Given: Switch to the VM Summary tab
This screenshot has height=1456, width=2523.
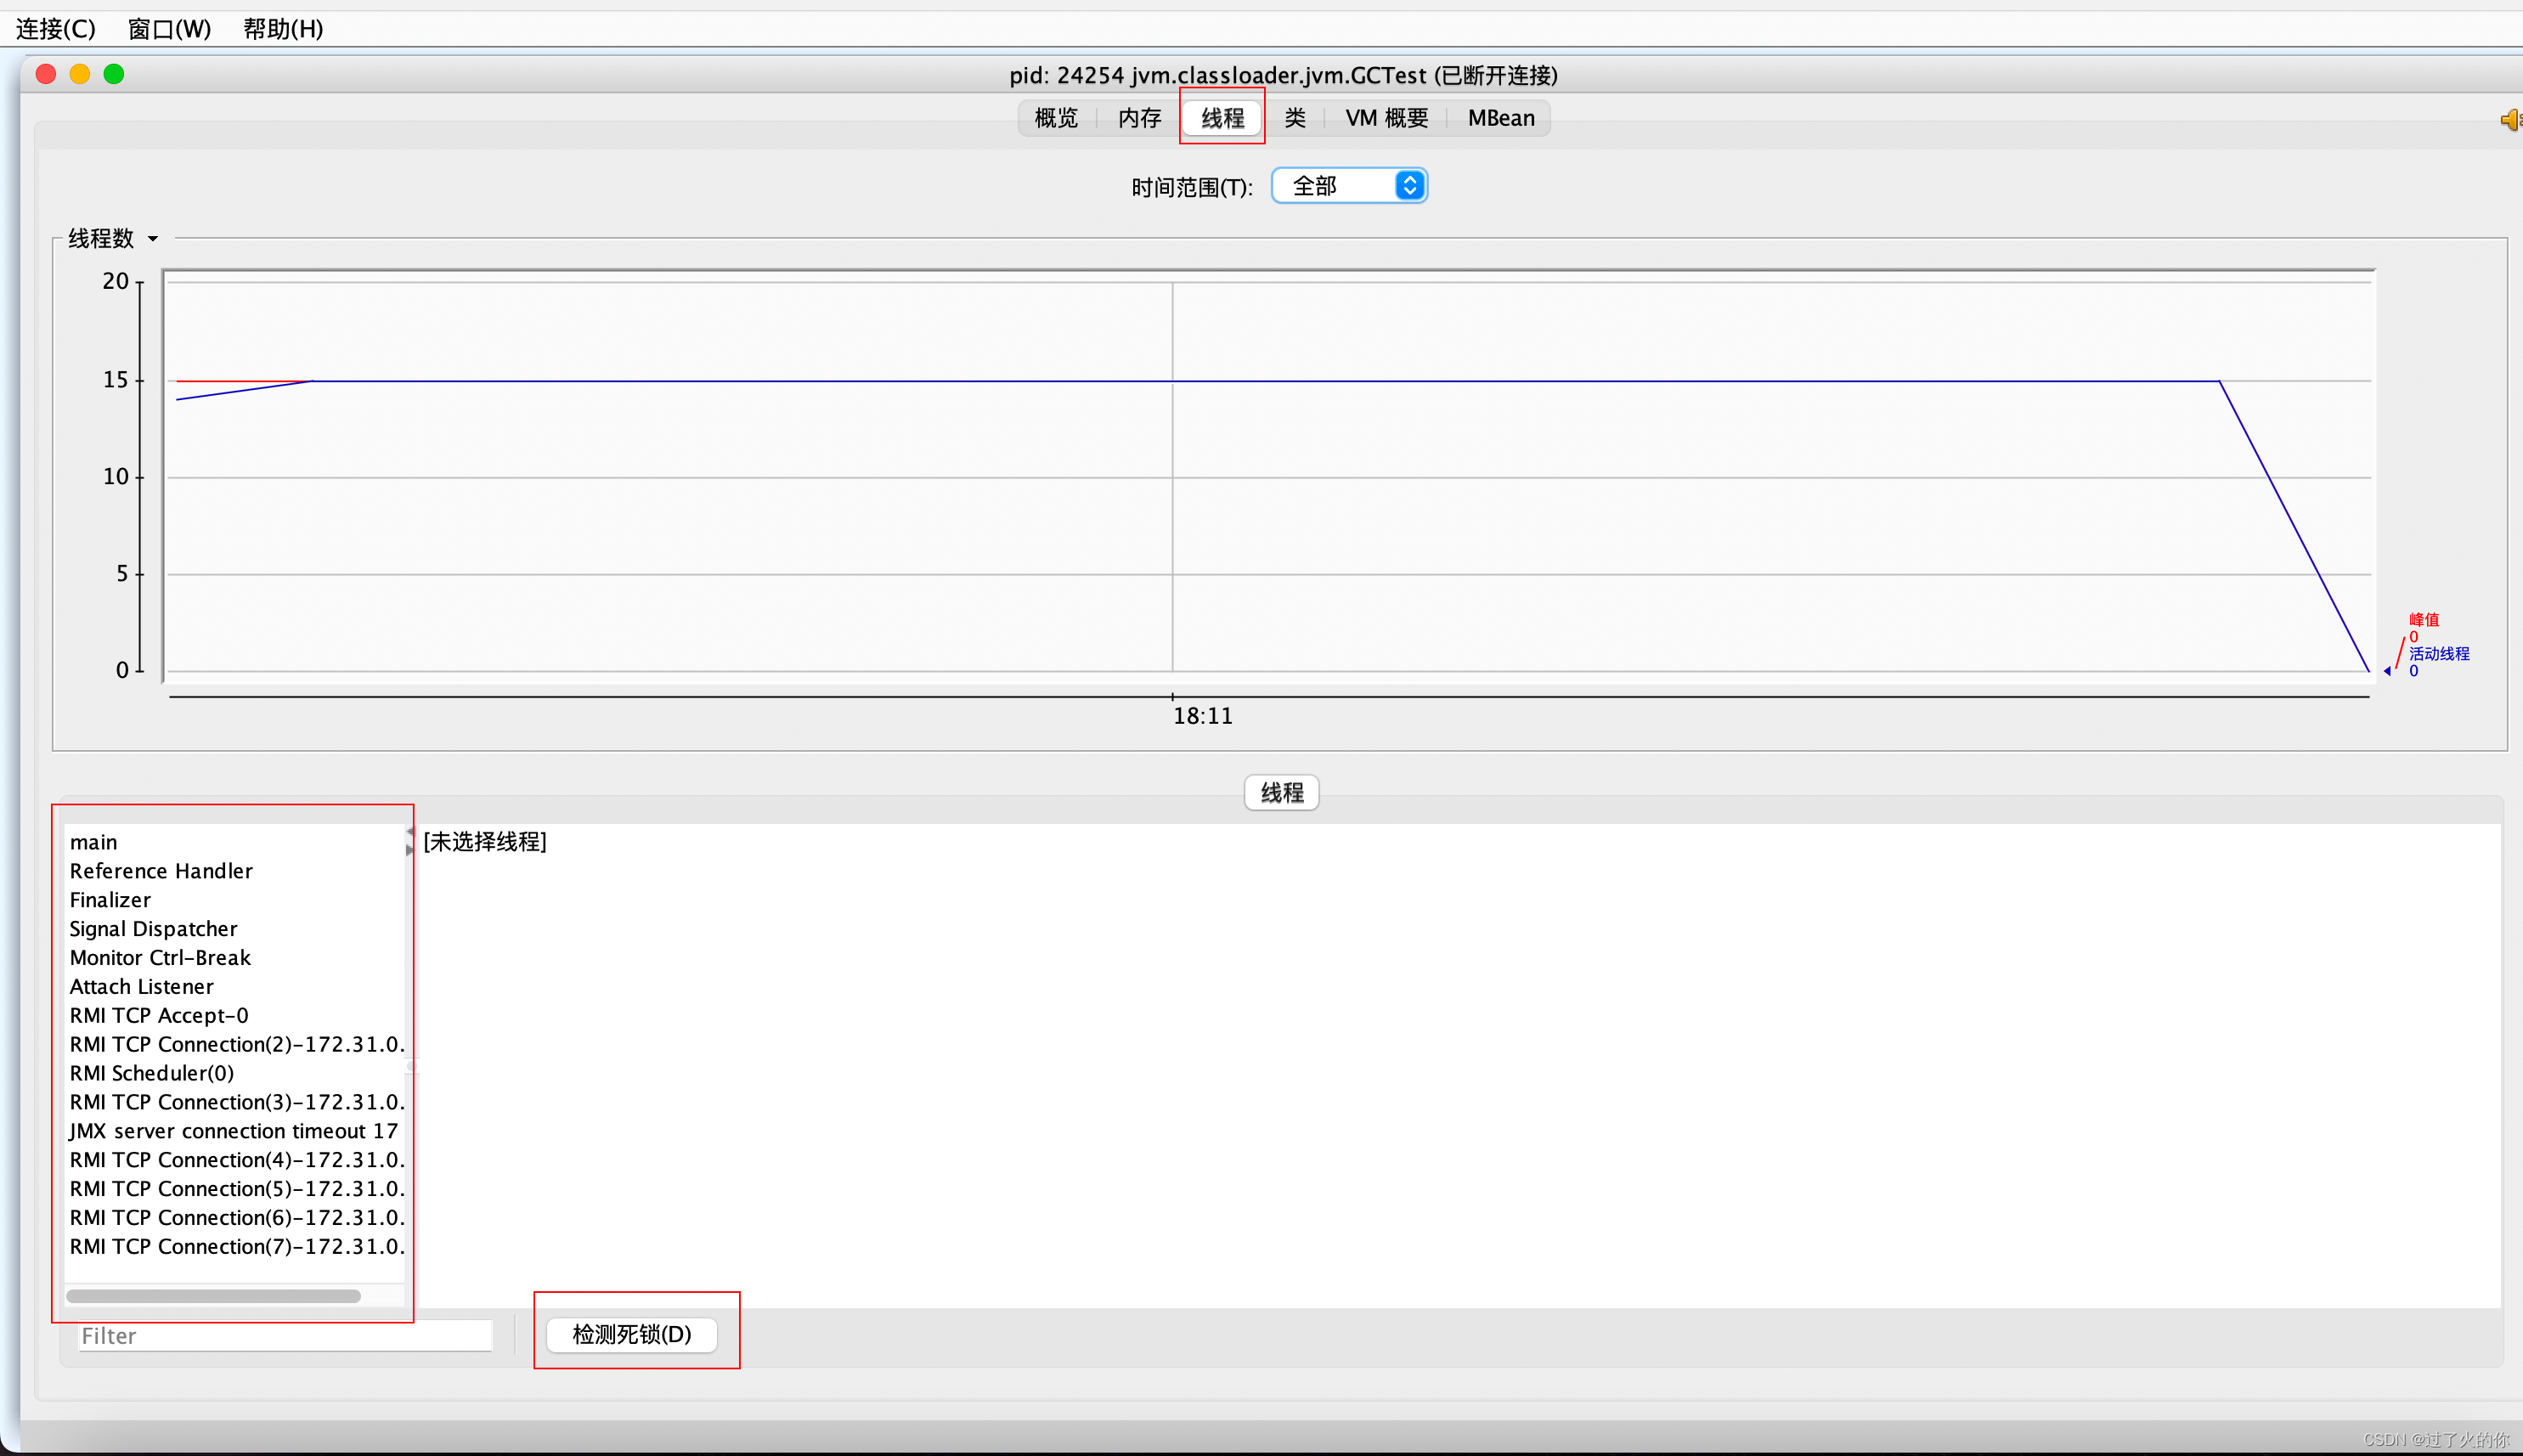Looking at the screenshot, I should [x=1386, y=118].
